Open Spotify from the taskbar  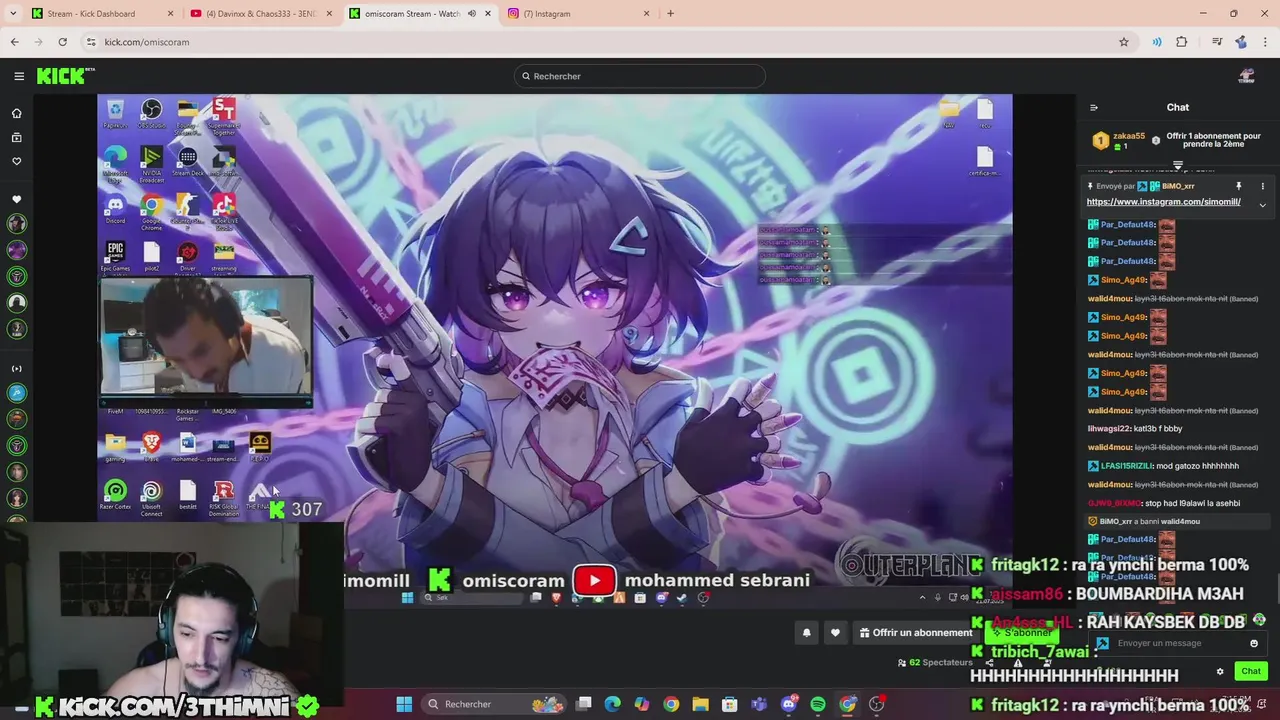pos(818,704)
